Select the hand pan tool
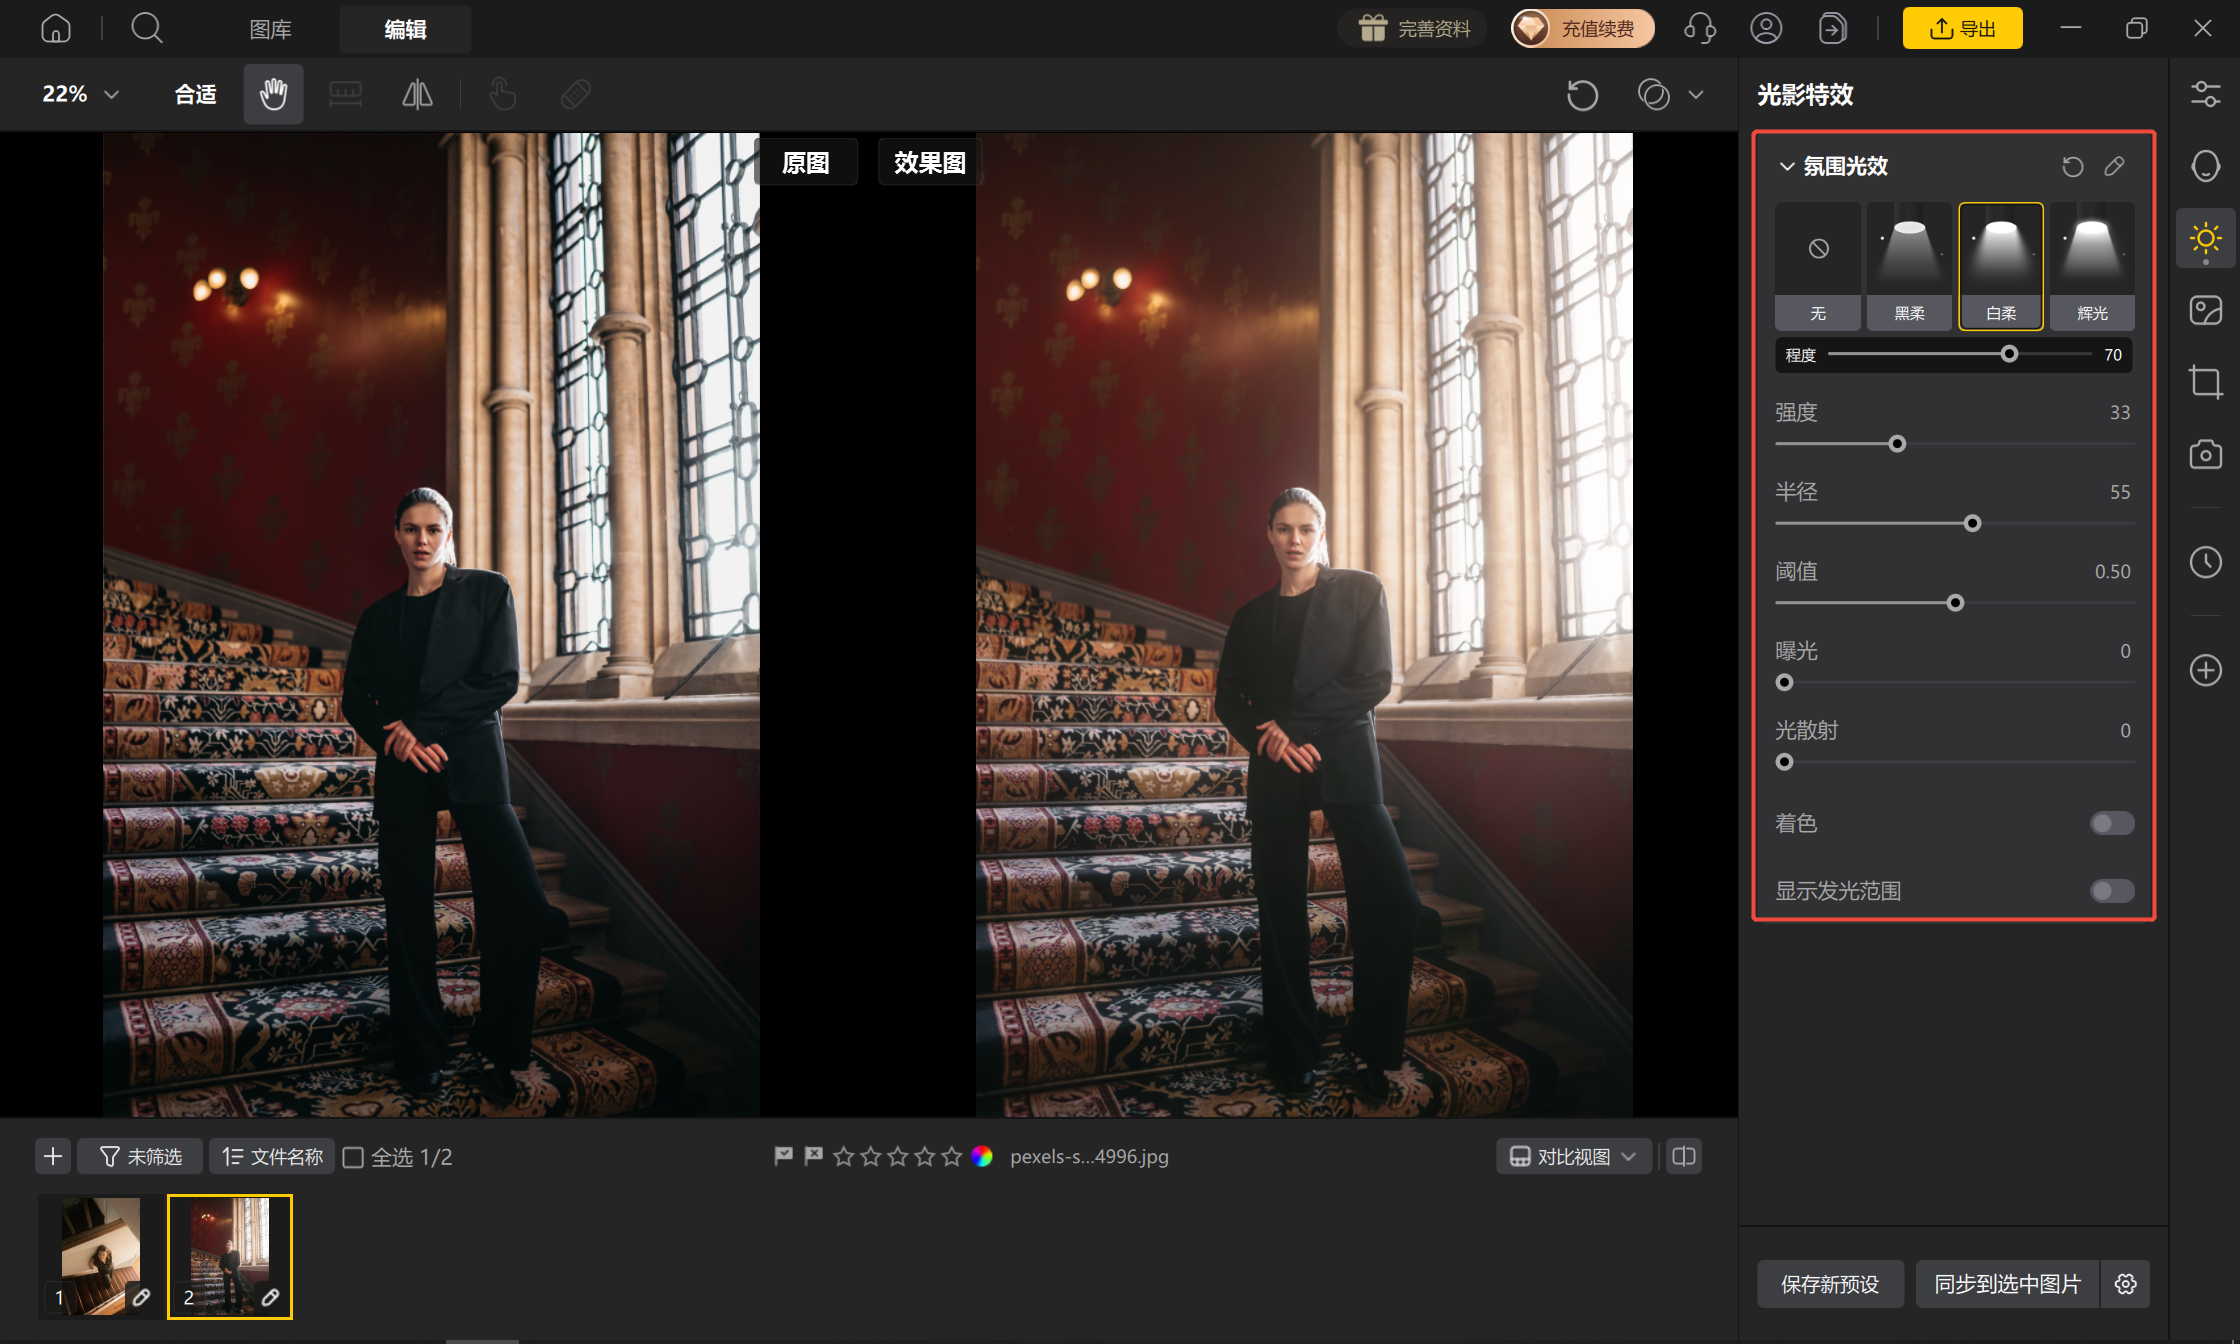 pos(273,94)
